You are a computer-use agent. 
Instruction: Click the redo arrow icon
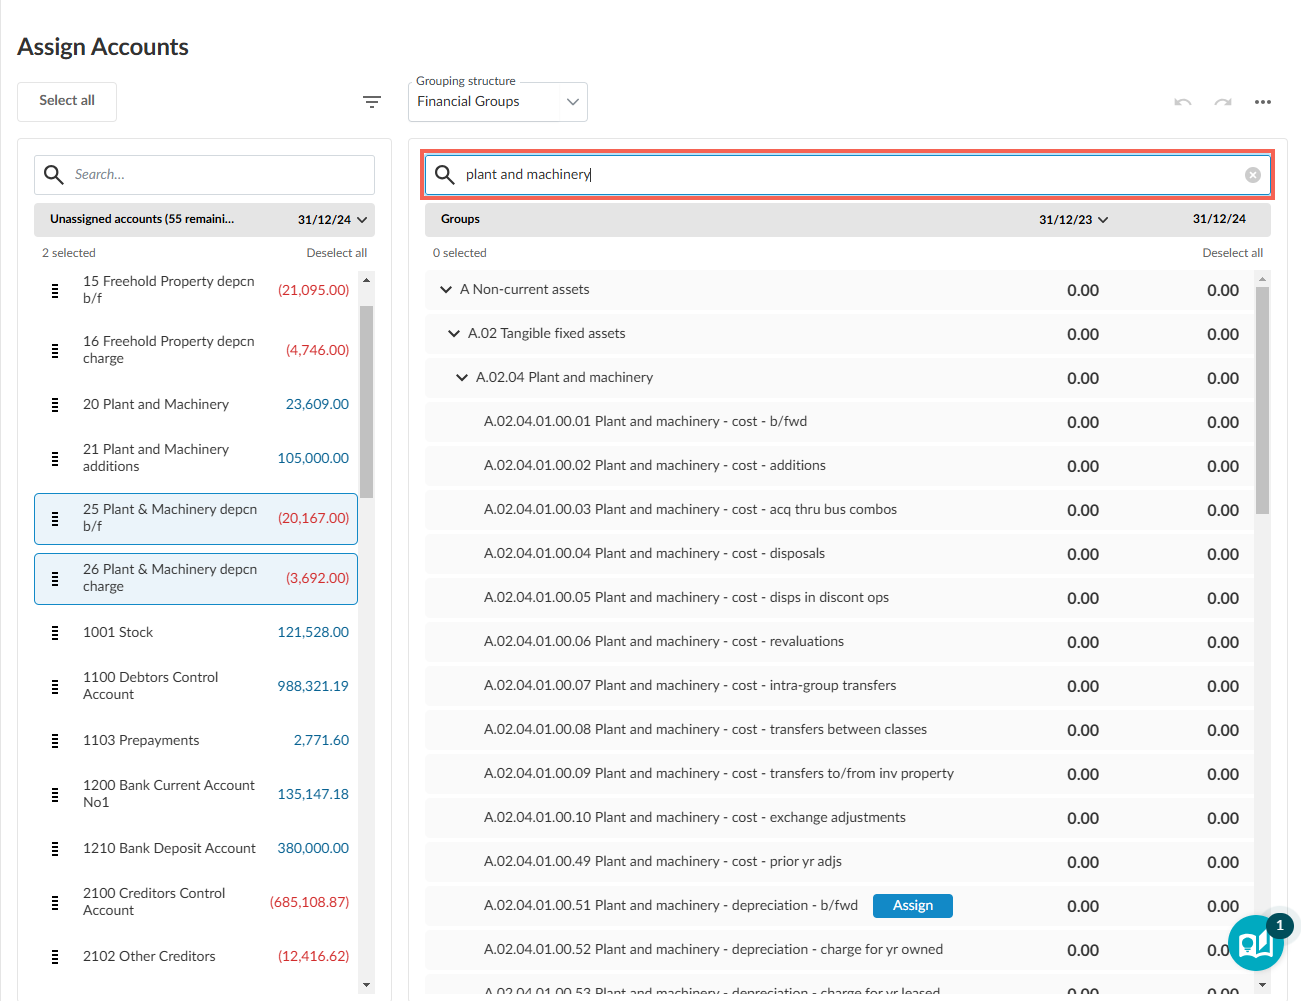[1223, 102]
